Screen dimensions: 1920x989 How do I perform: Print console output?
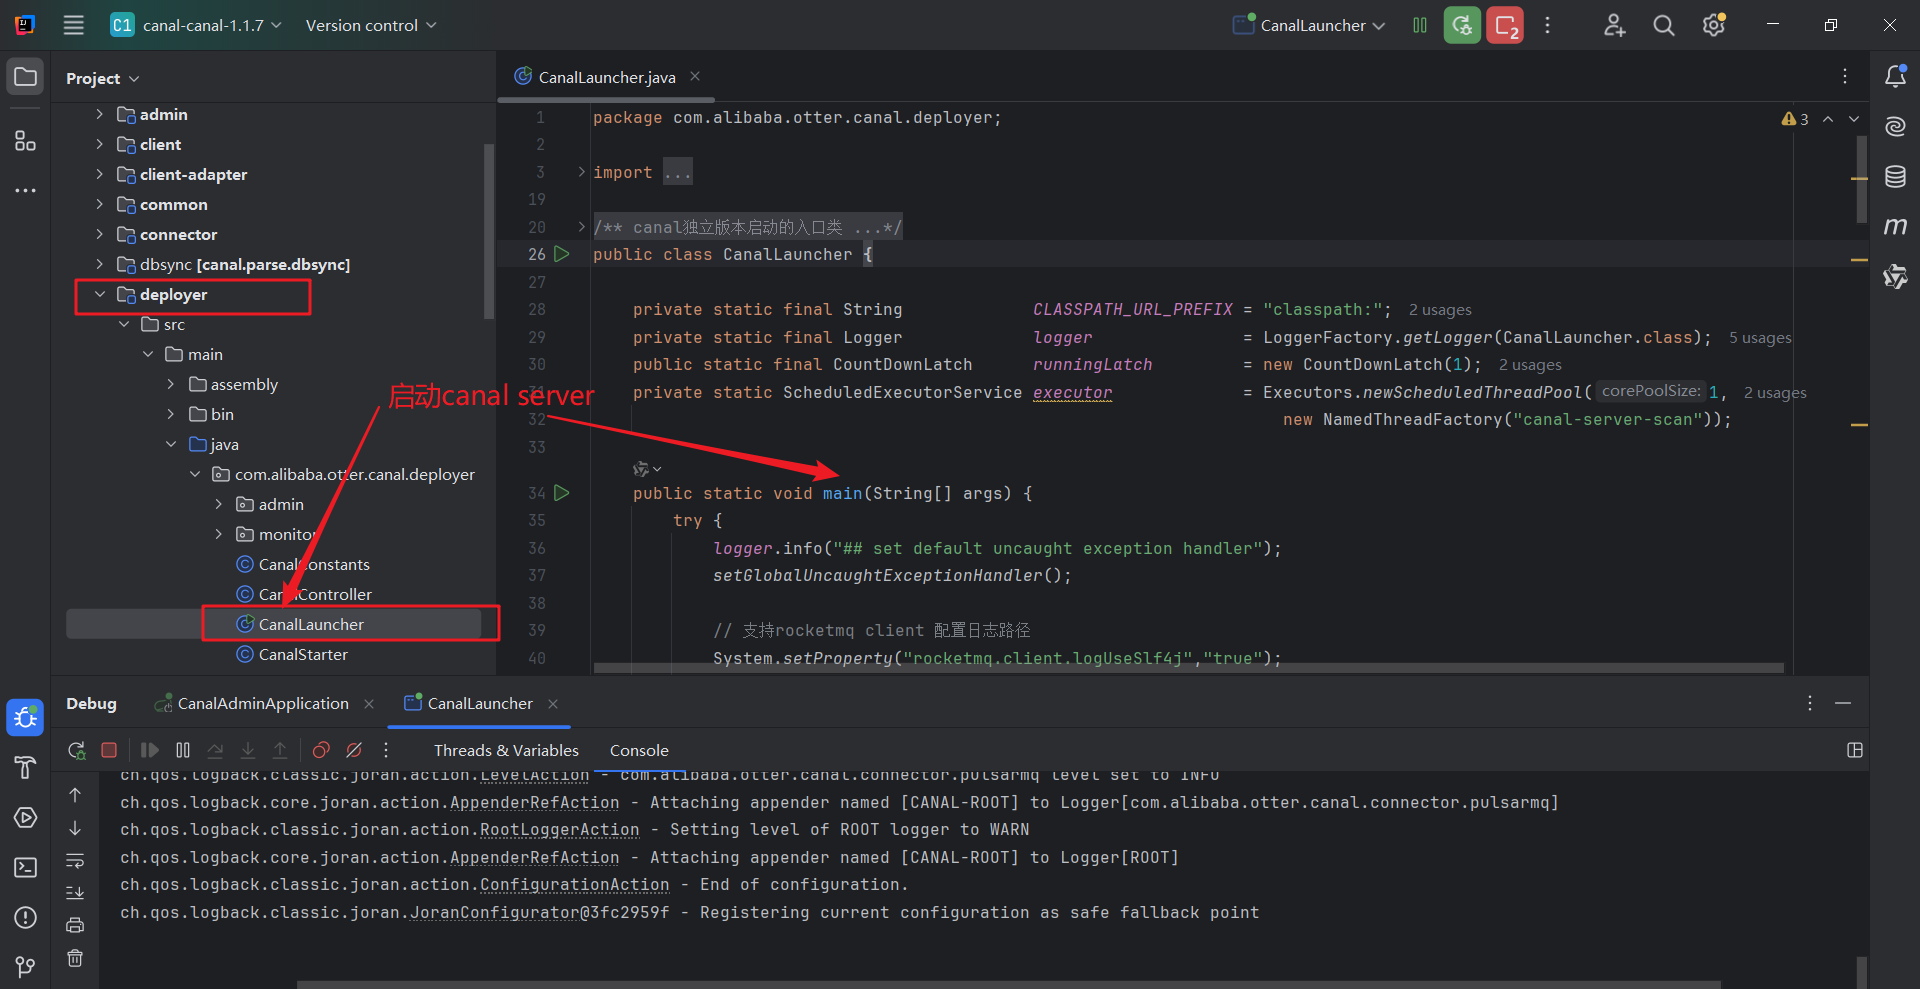[x=75, y=926]
